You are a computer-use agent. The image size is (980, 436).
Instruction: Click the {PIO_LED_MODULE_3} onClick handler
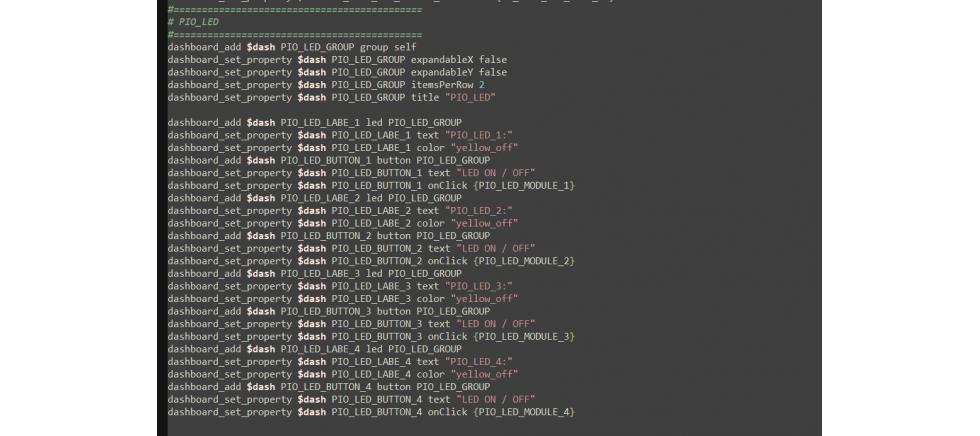pos(524,337)
